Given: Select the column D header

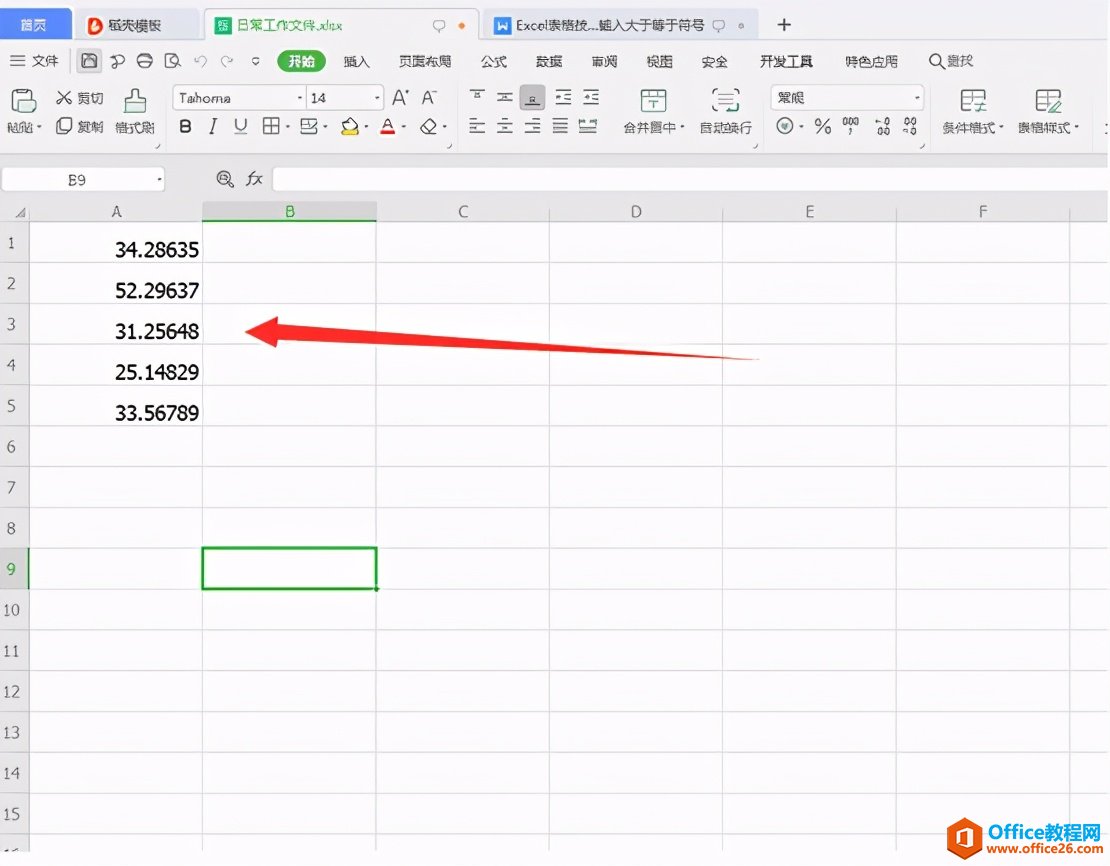Looking at the screenshot, I should point(636,211).
